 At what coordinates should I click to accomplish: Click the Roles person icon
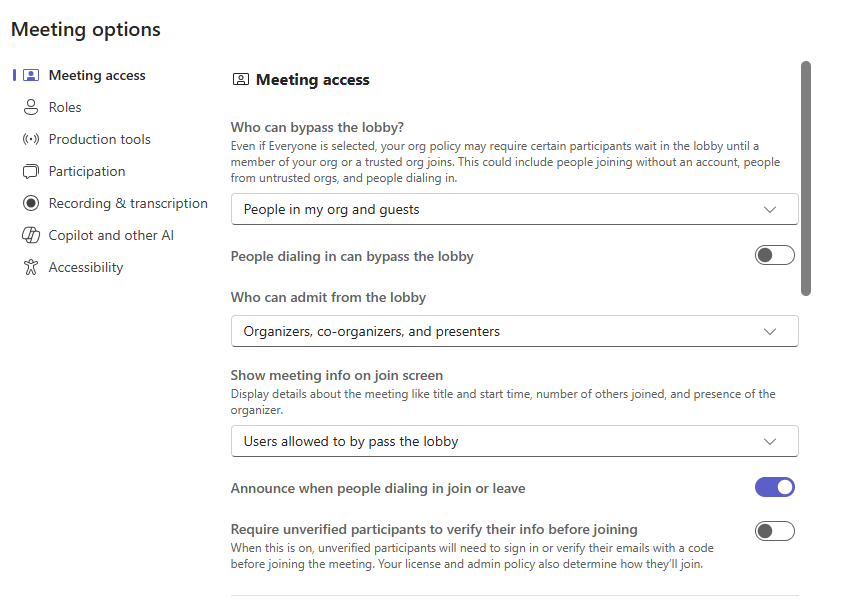pyautogui.click(x=31, y=107)
